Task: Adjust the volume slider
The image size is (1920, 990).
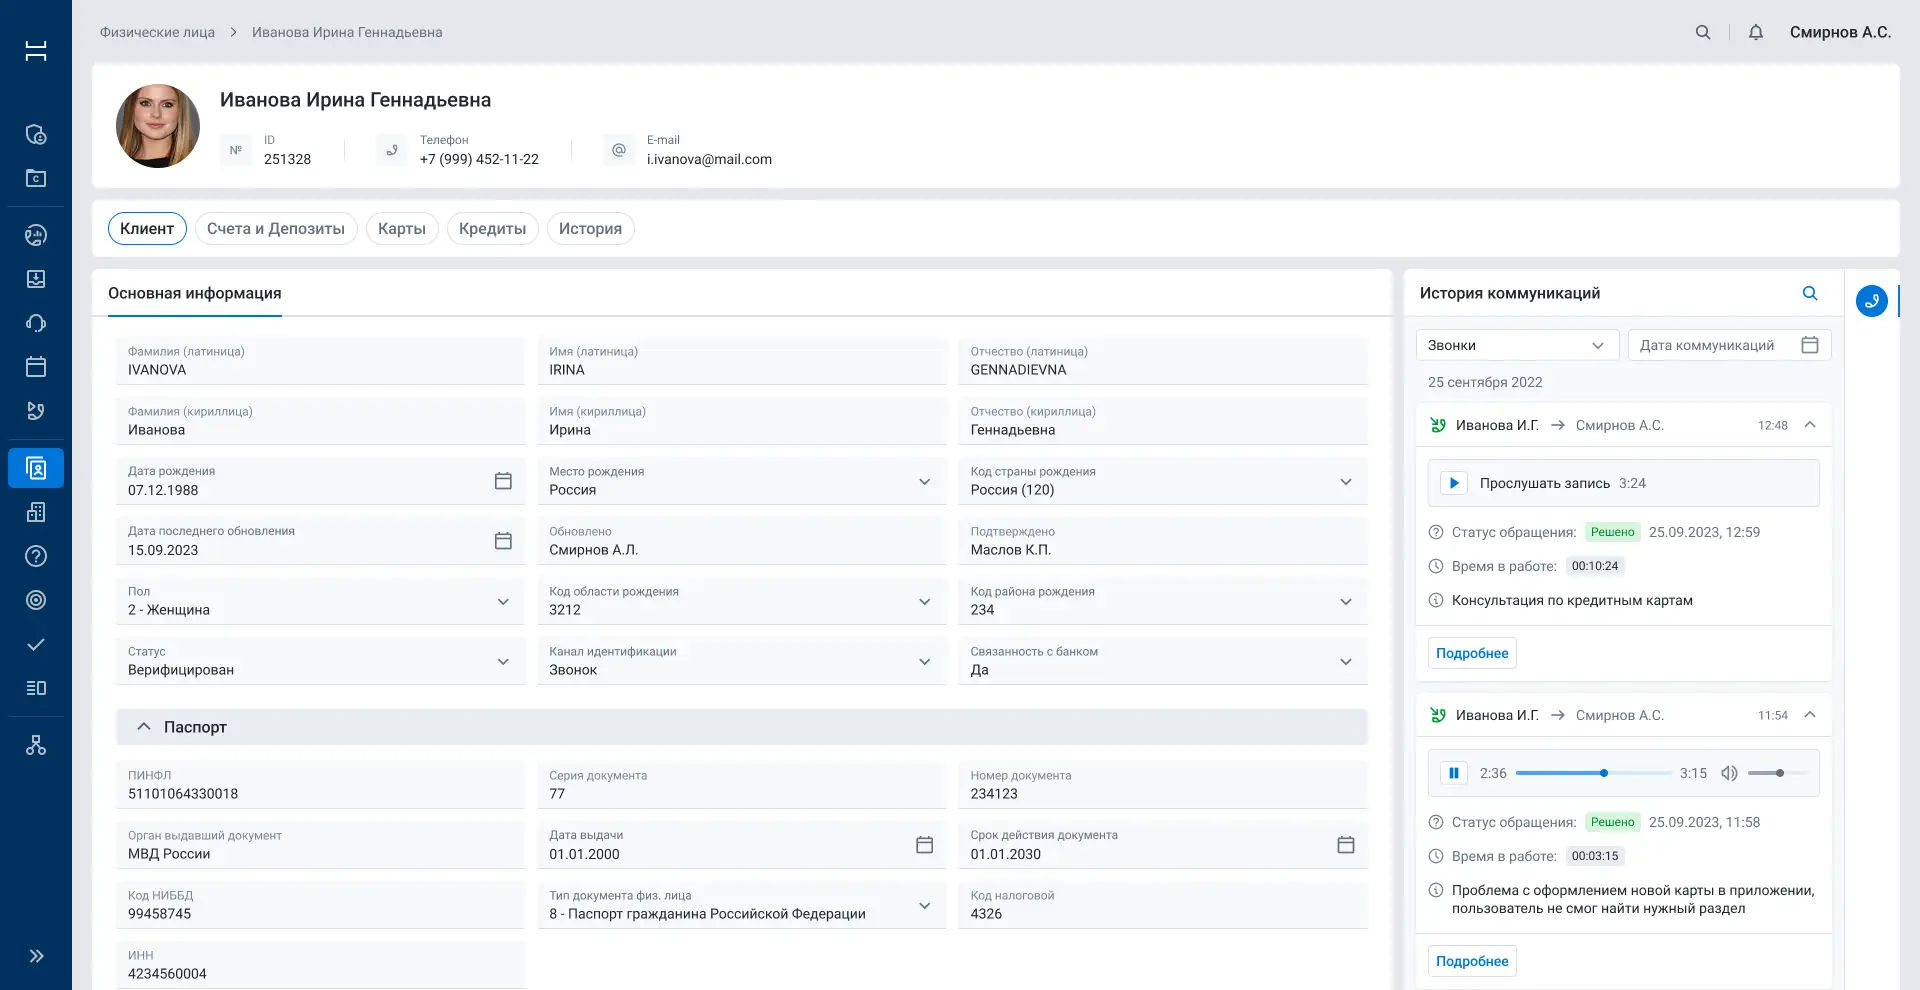Action: coord(1778,773)
